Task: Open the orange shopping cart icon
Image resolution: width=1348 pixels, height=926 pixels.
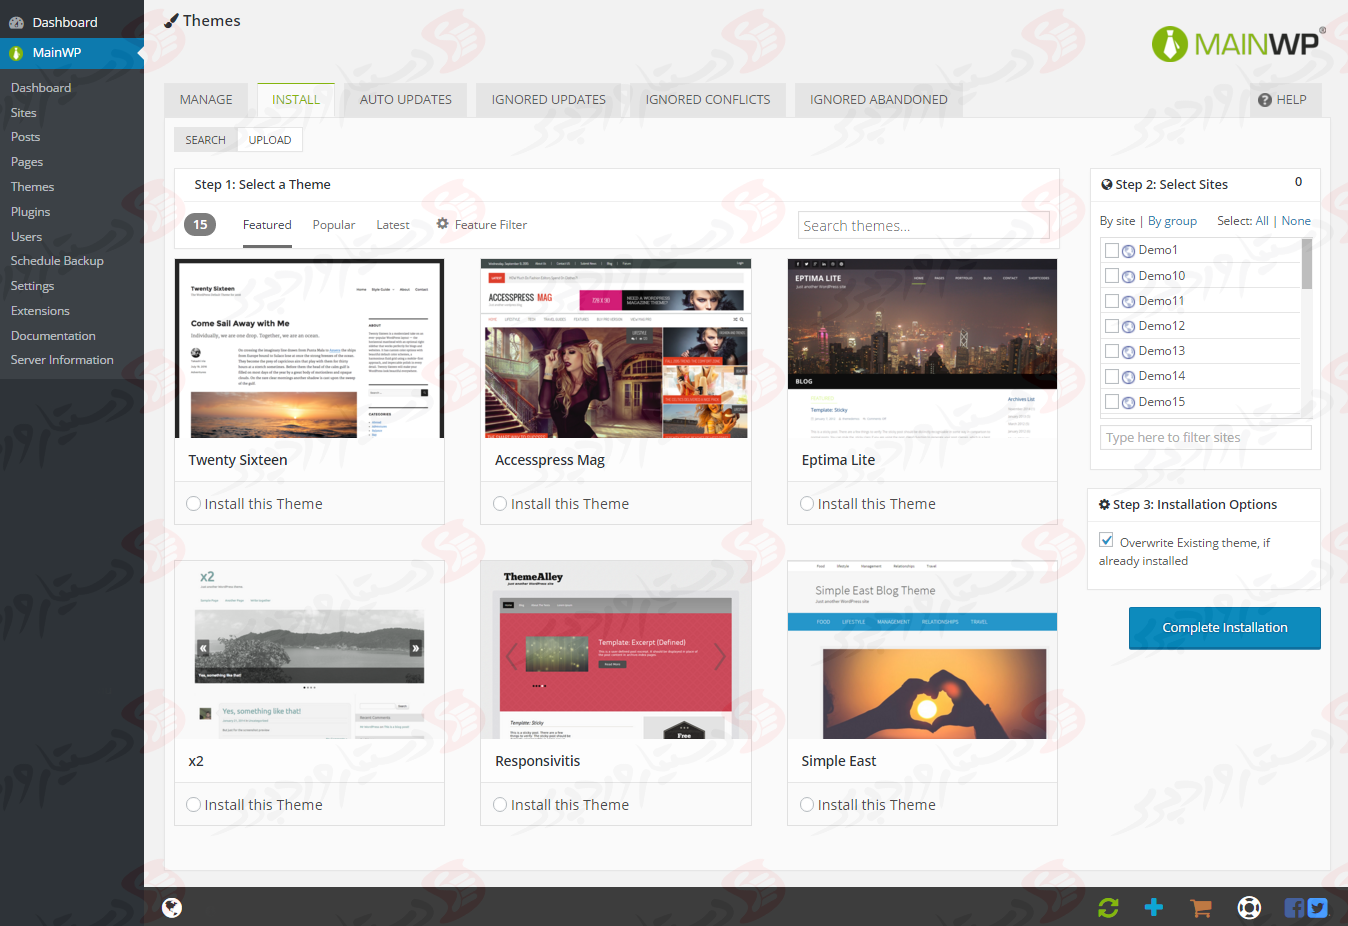Action: [x=1201, y=908]
